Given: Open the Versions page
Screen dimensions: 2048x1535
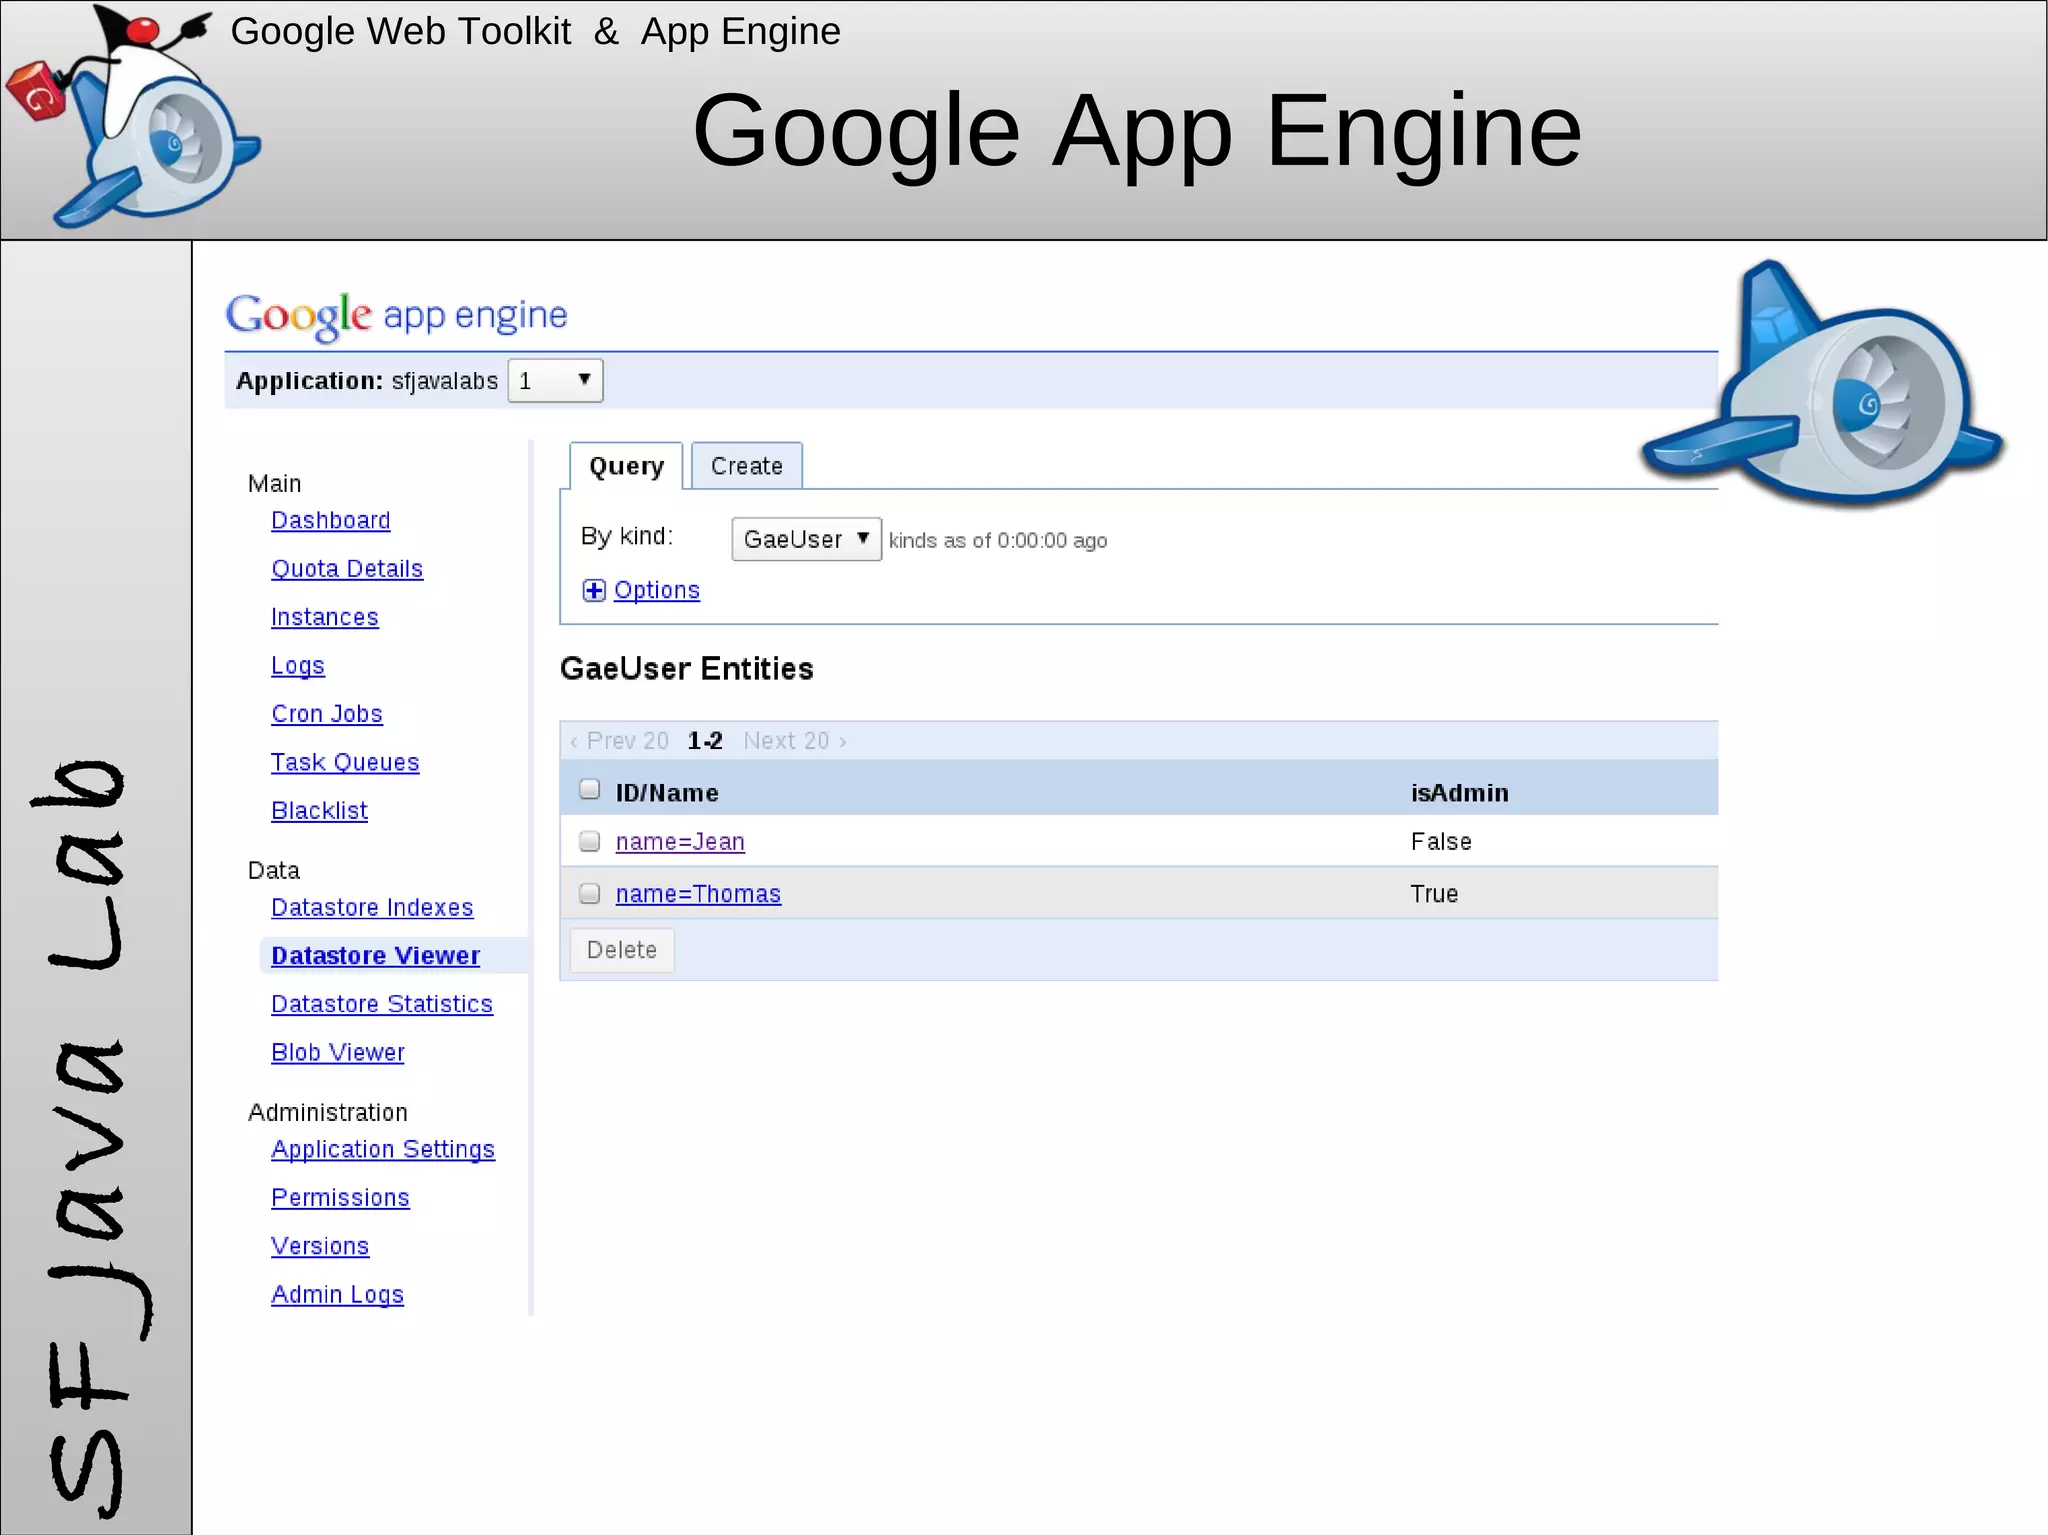Looking at the screenshot, I should [320, 1245].
